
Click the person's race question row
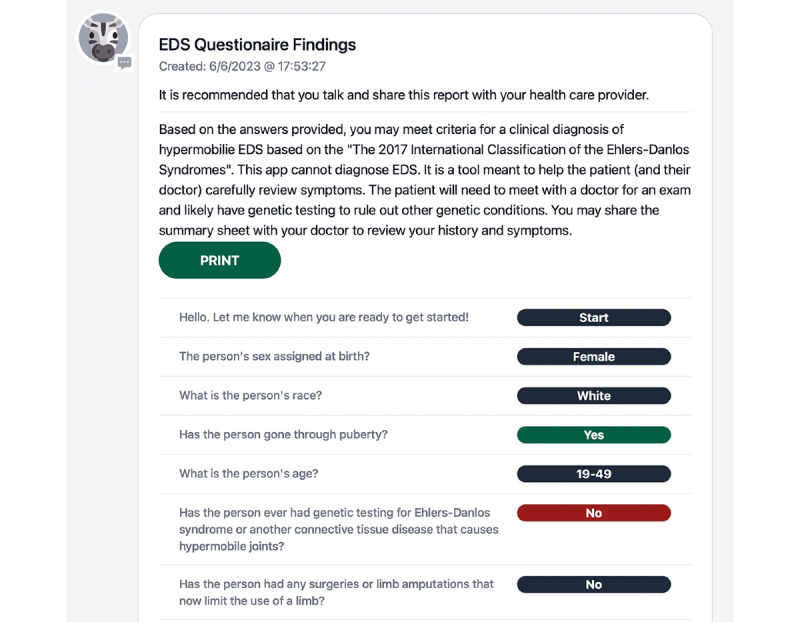(x=425, y=395)
